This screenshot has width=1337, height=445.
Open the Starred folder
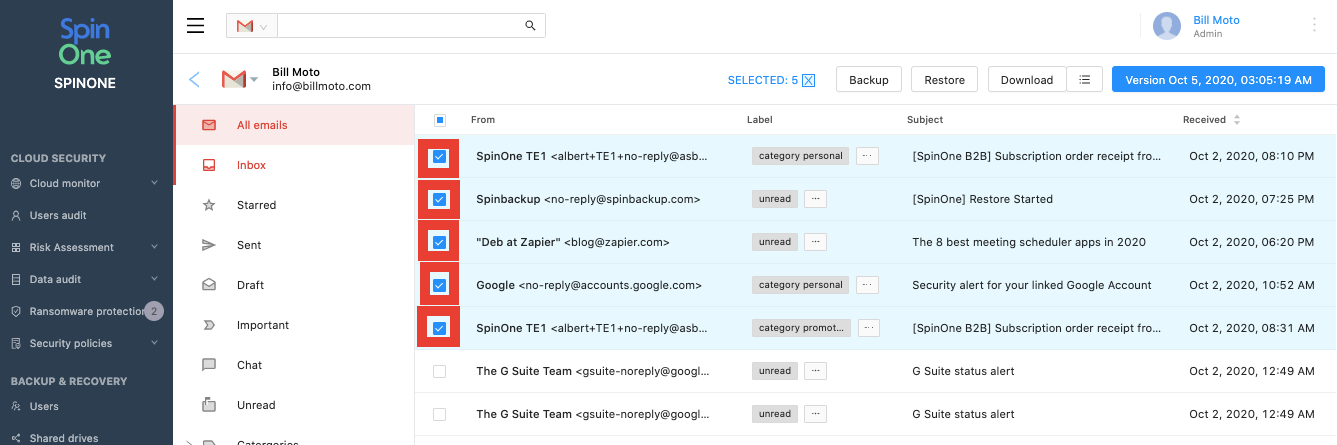point(256,205)
